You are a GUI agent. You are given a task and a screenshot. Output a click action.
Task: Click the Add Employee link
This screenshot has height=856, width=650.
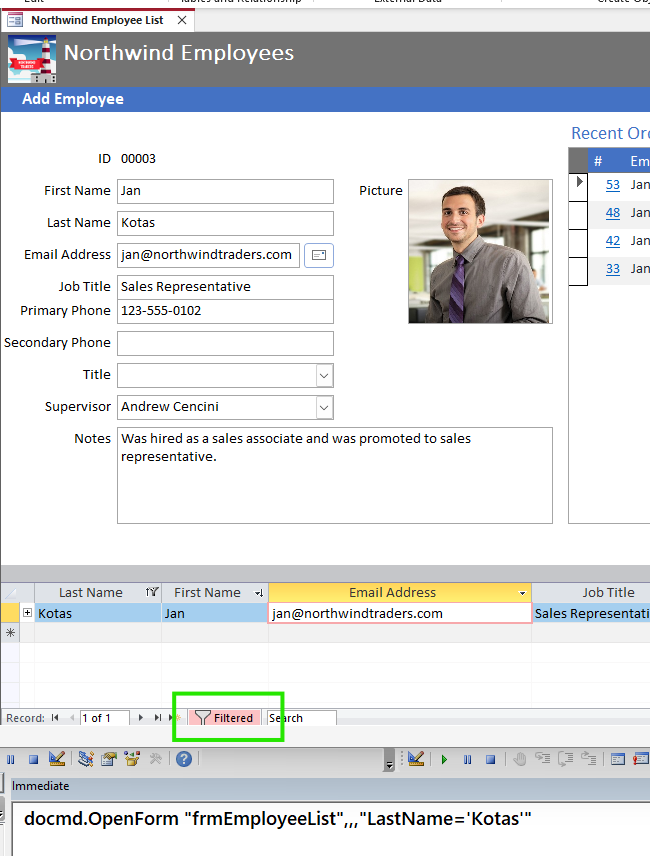click(x=73, y=99)
